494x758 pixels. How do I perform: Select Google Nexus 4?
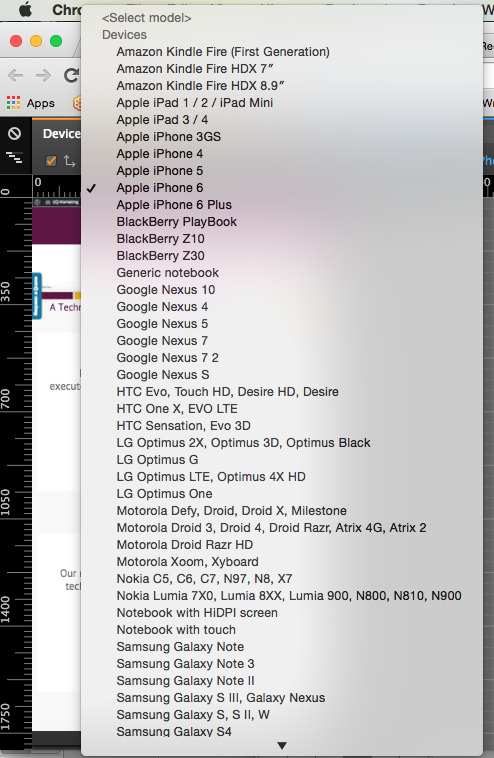tap(282, 306)
